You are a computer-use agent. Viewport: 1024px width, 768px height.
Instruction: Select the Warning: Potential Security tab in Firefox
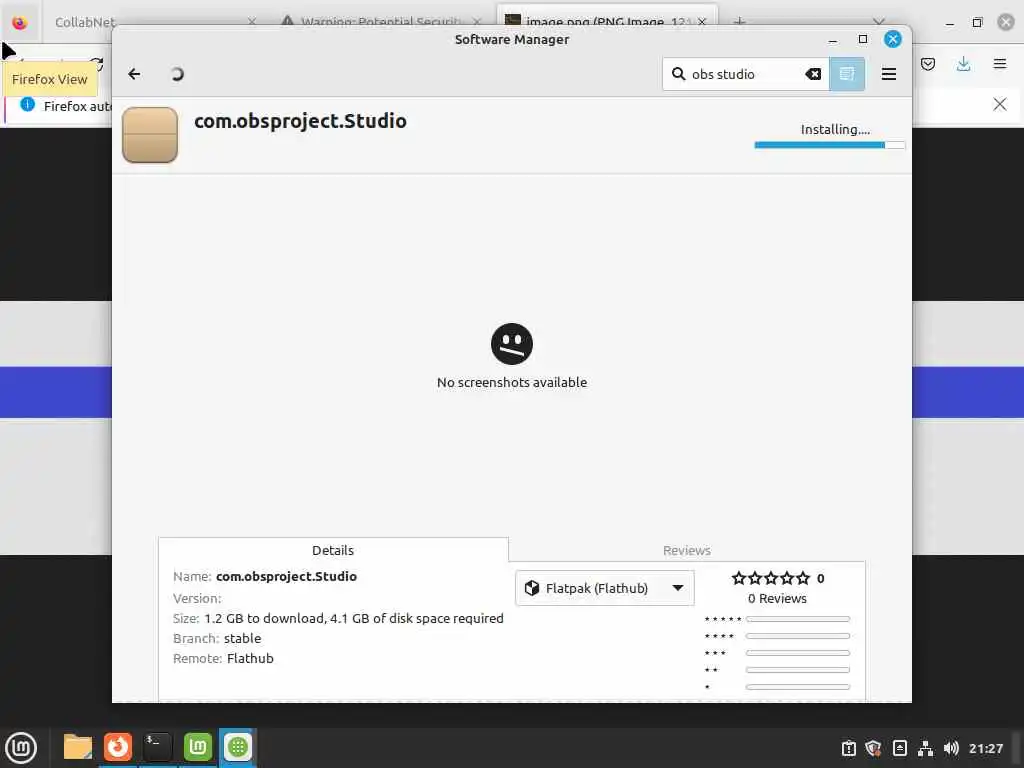point(380,22)
